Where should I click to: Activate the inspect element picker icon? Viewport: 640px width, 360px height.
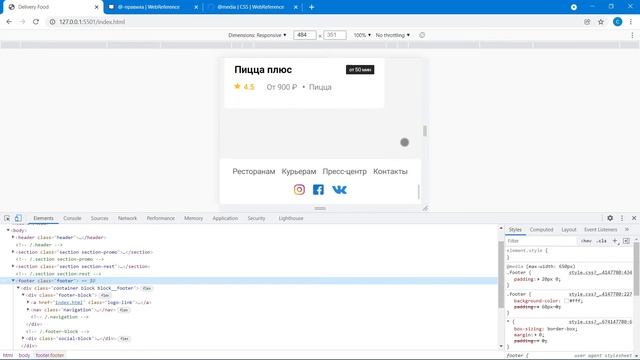pyautogui.click(x=7, y=218)
